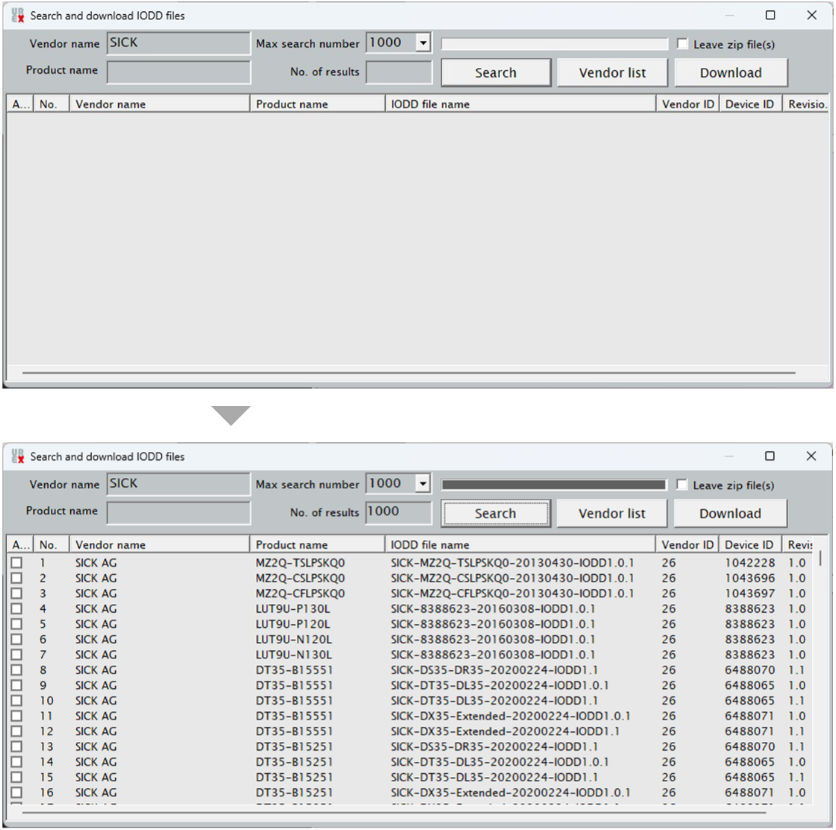Screen dimensions: 836x830
Task: Select file name in row 10
Action: (x=494, y=700)
